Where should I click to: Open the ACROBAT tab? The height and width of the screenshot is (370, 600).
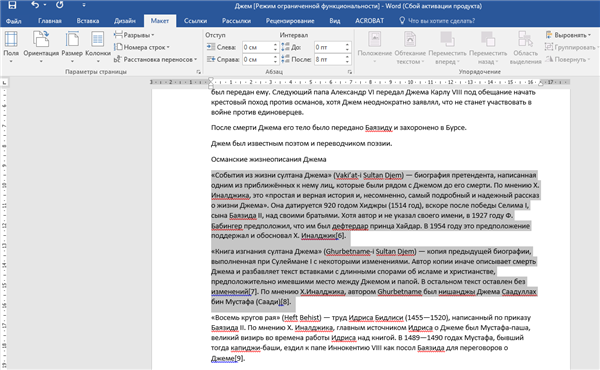(x=369, y=21)
